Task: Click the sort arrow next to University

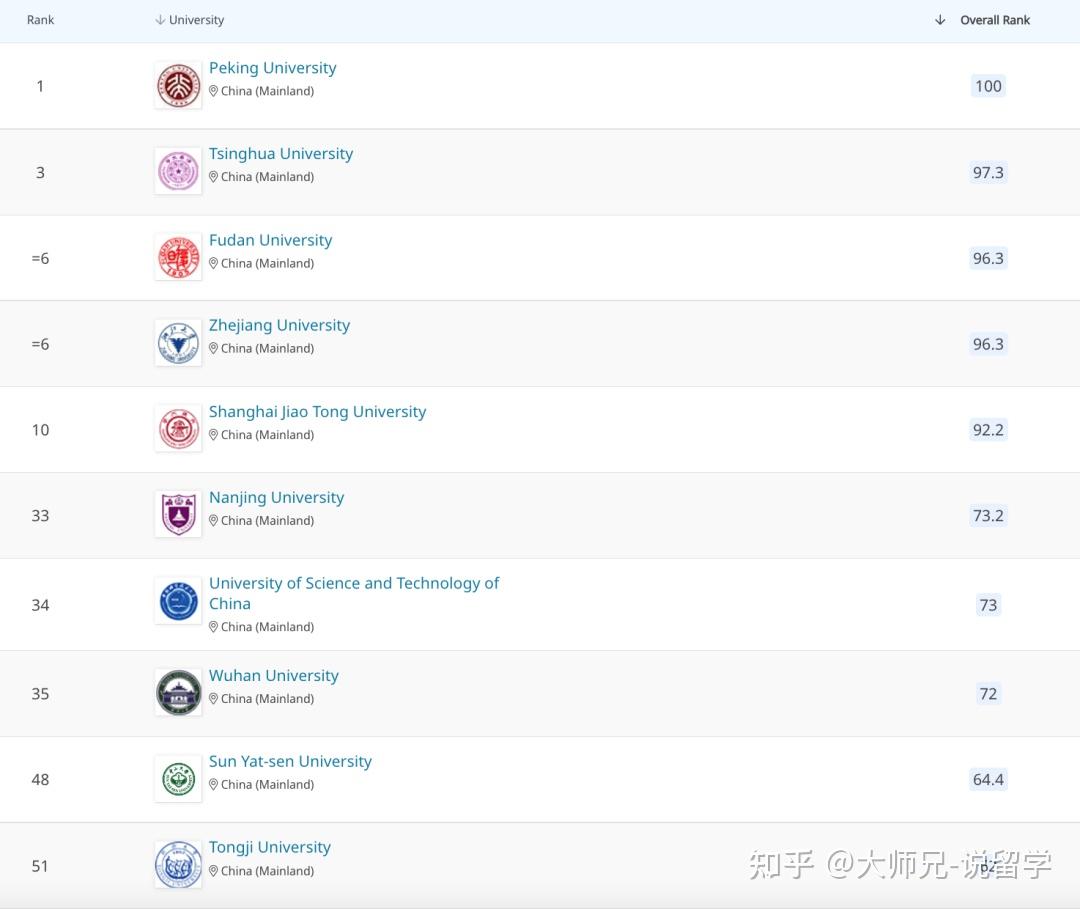Action: [x=160, y=19]
